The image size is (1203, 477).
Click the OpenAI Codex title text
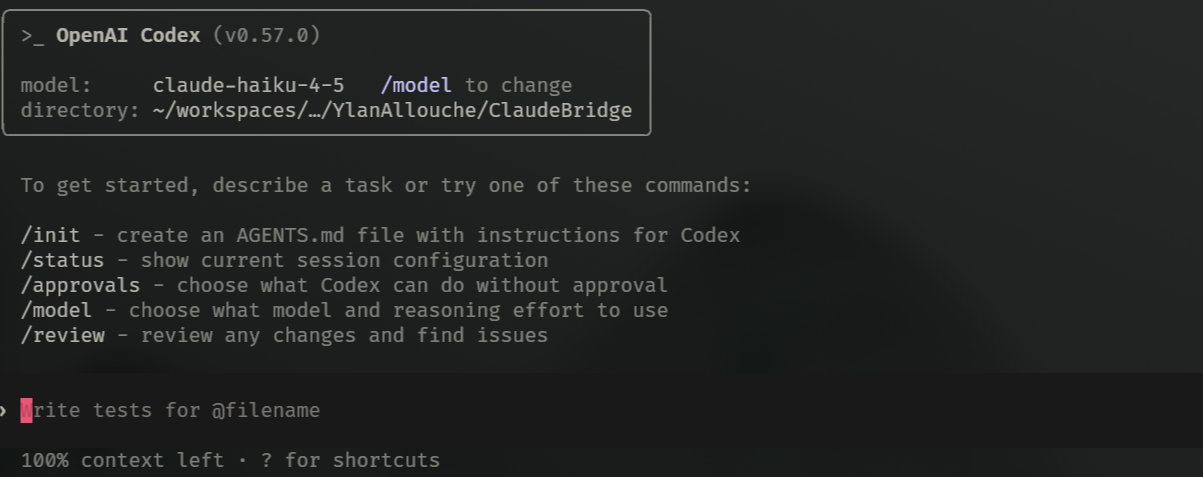coord(127,36)
